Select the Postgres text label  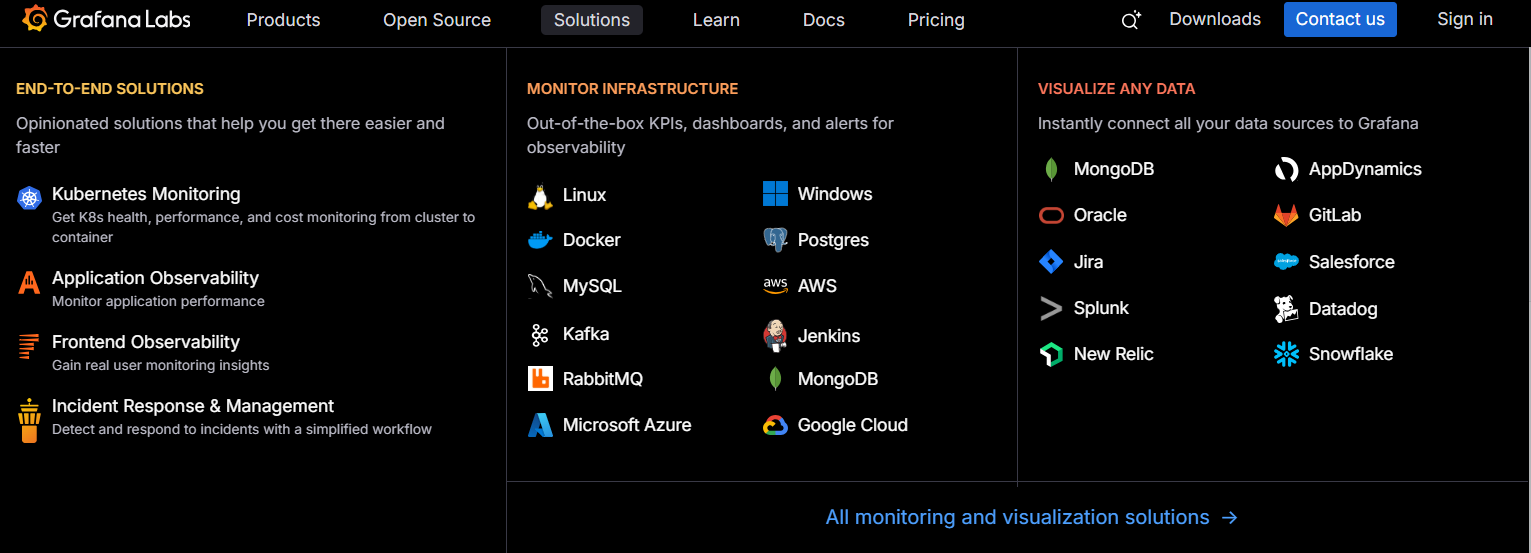coord(833,240)
